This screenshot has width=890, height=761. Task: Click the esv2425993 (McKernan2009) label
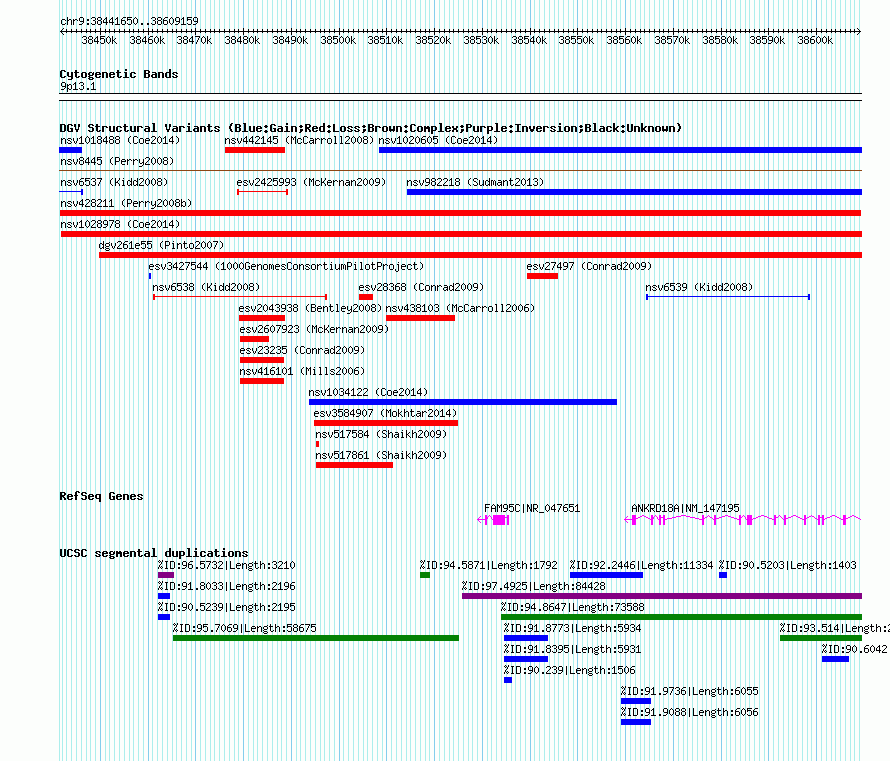pyautogui.click(x=311, y=182)
